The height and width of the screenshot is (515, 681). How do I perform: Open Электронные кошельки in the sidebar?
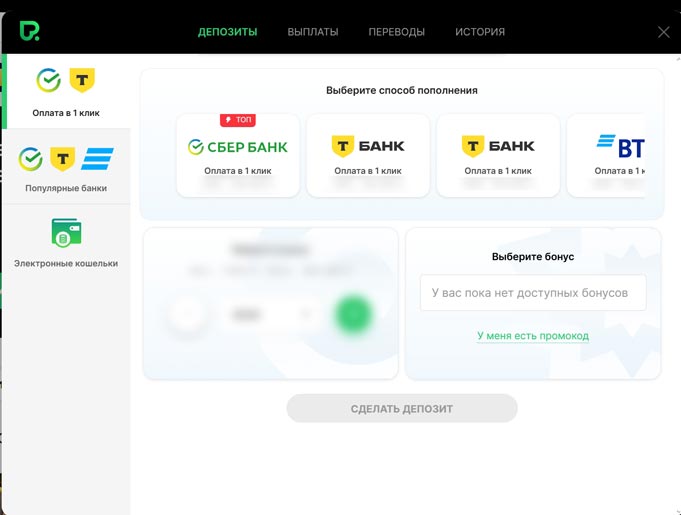(x=66, y=243)
